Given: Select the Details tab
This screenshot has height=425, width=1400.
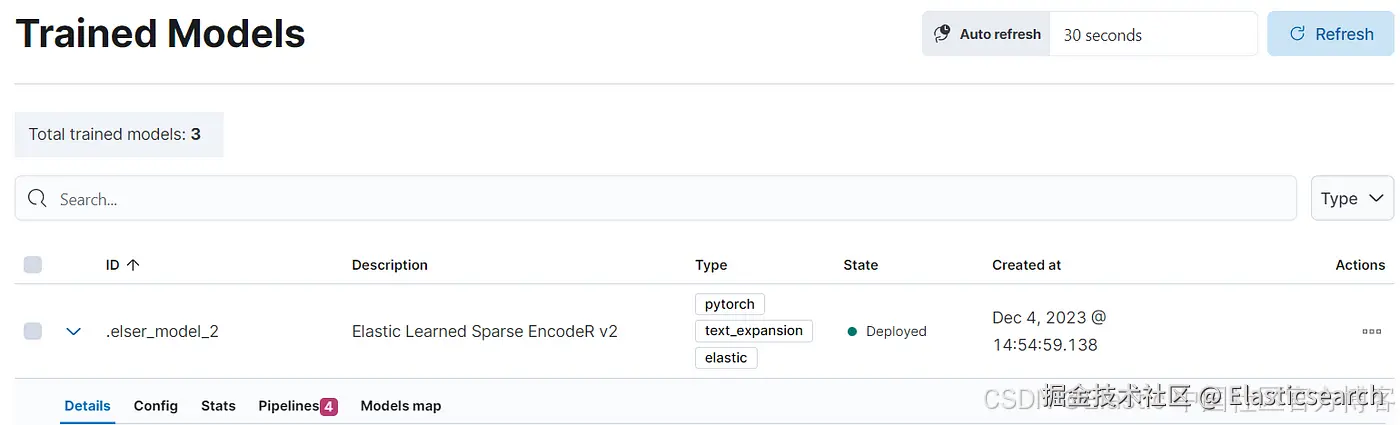Looking at the screenshot, I should (87, 406).
